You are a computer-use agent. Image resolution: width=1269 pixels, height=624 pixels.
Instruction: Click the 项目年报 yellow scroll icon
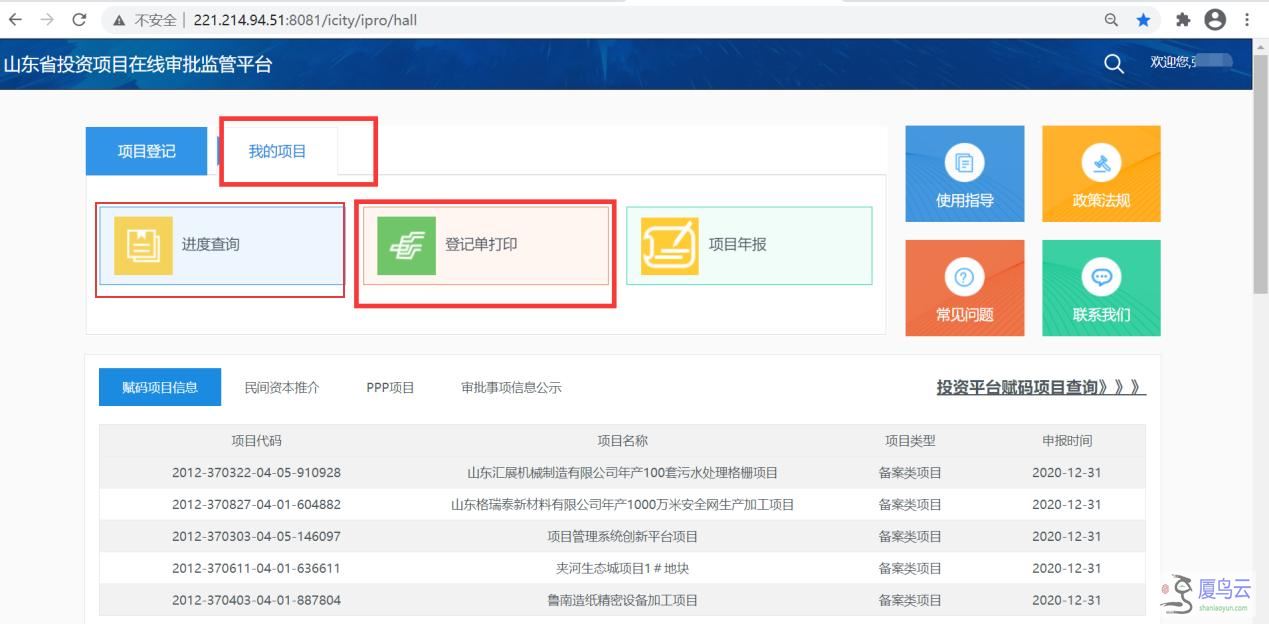click(670, 245)
